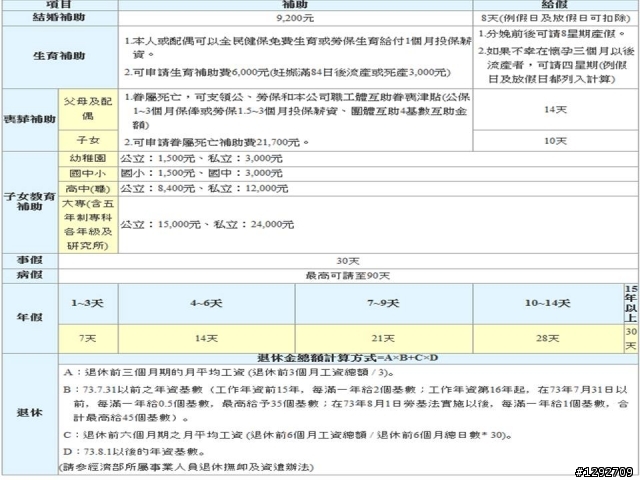Screen dimensions: 640x480
Task: Click the 分娩前後可請8星期產假 text
Action: click(x=552, y=34)
